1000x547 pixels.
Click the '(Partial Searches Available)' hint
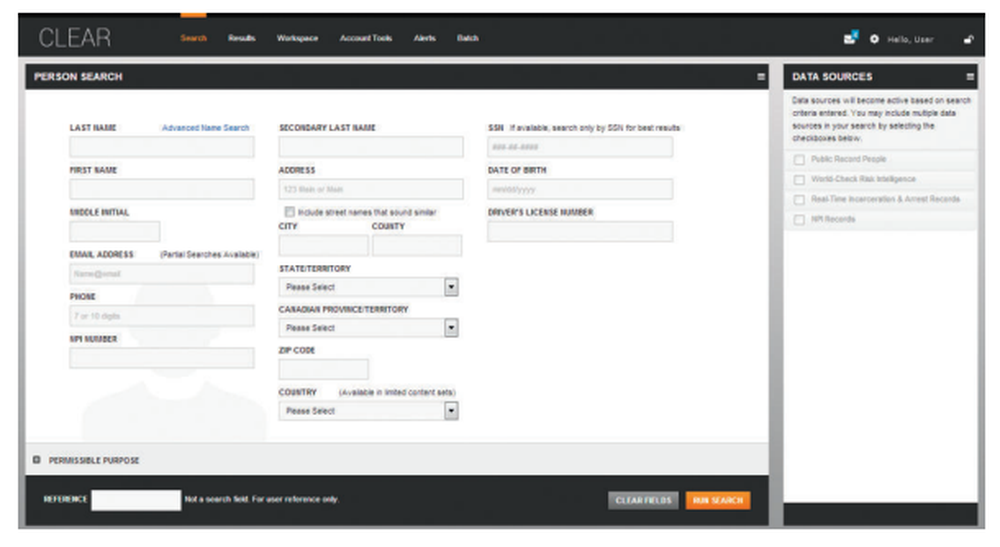coord(209,254)
